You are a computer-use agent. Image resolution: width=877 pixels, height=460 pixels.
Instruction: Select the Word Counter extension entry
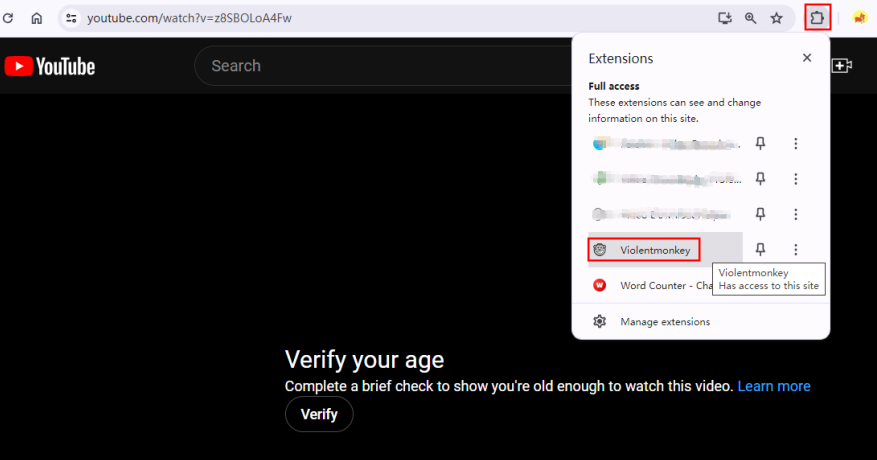coord(665,285)
